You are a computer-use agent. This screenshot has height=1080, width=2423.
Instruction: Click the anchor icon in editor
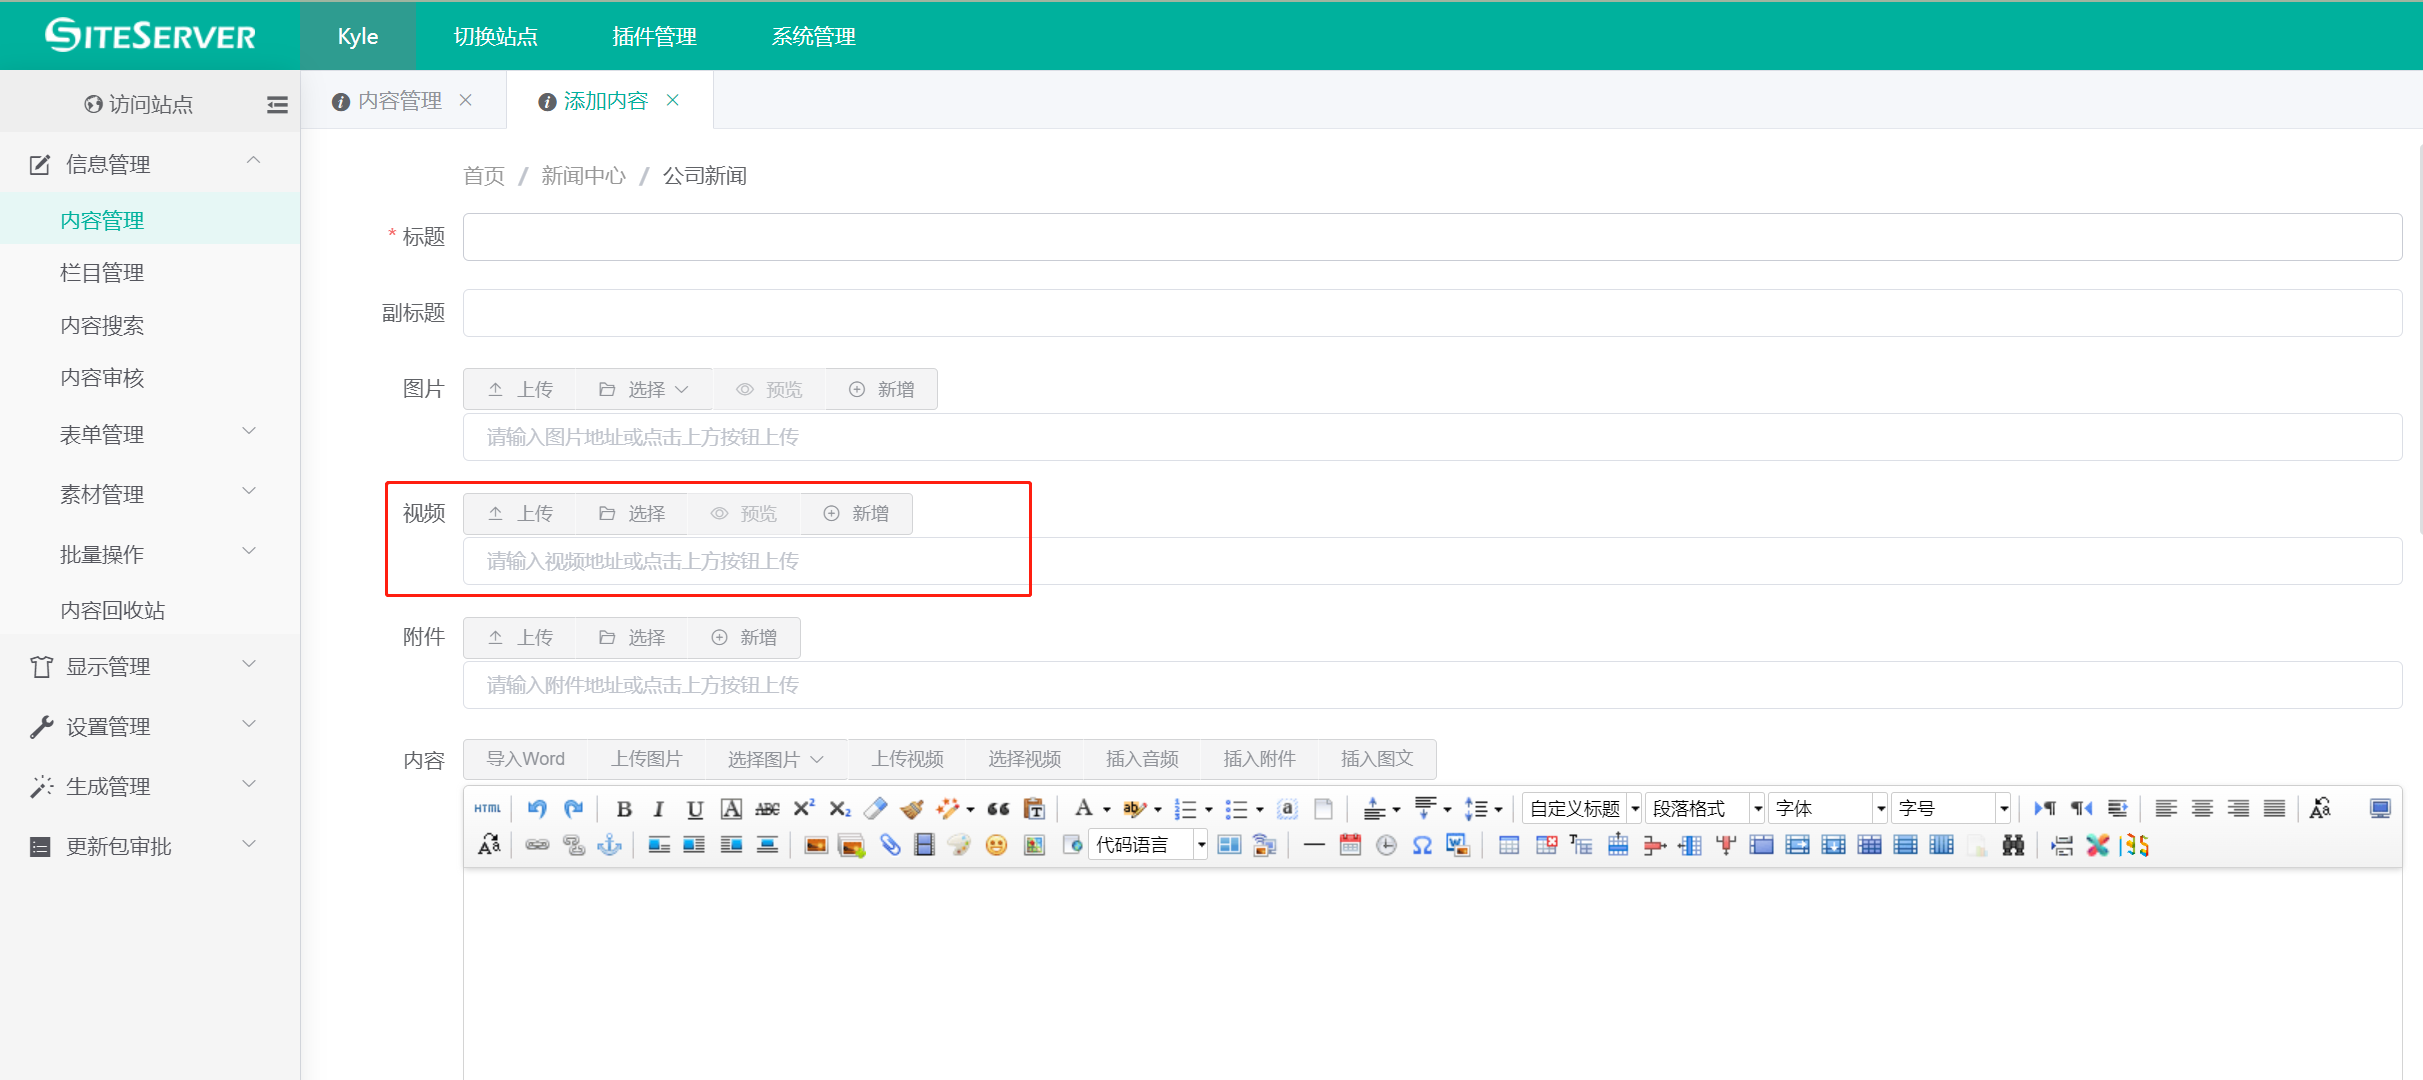click(x=609, y=846)
